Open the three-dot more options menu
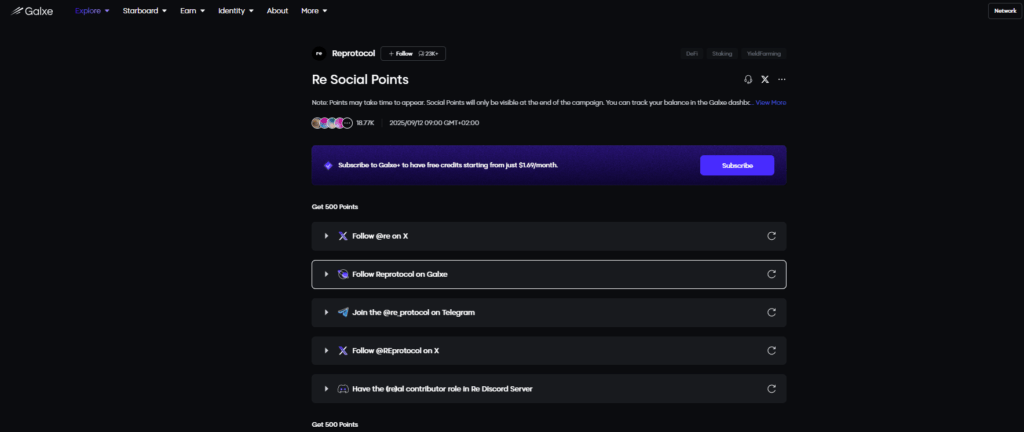This screenshot has height=432, width=1024. point(782,79)
